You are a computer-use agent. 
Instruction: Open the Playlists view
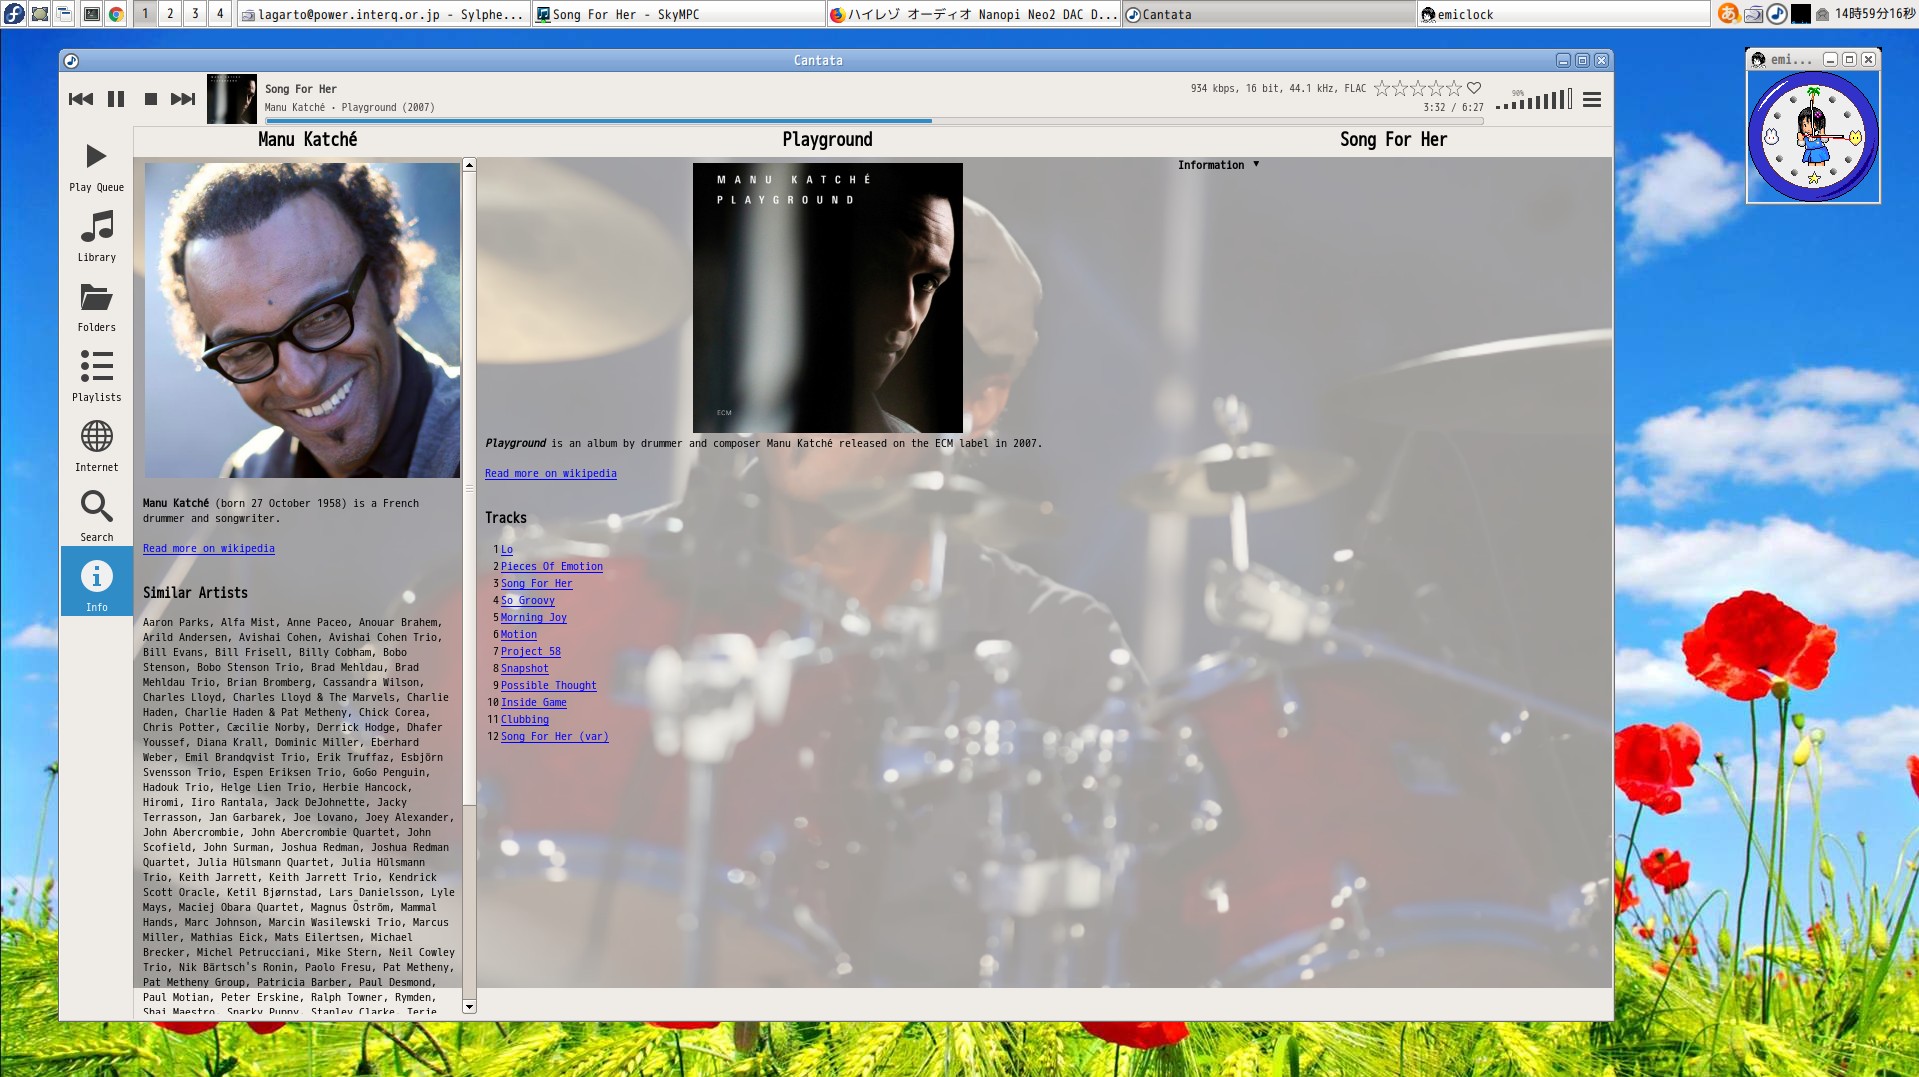pyautogui.click(x=96, y=376)
